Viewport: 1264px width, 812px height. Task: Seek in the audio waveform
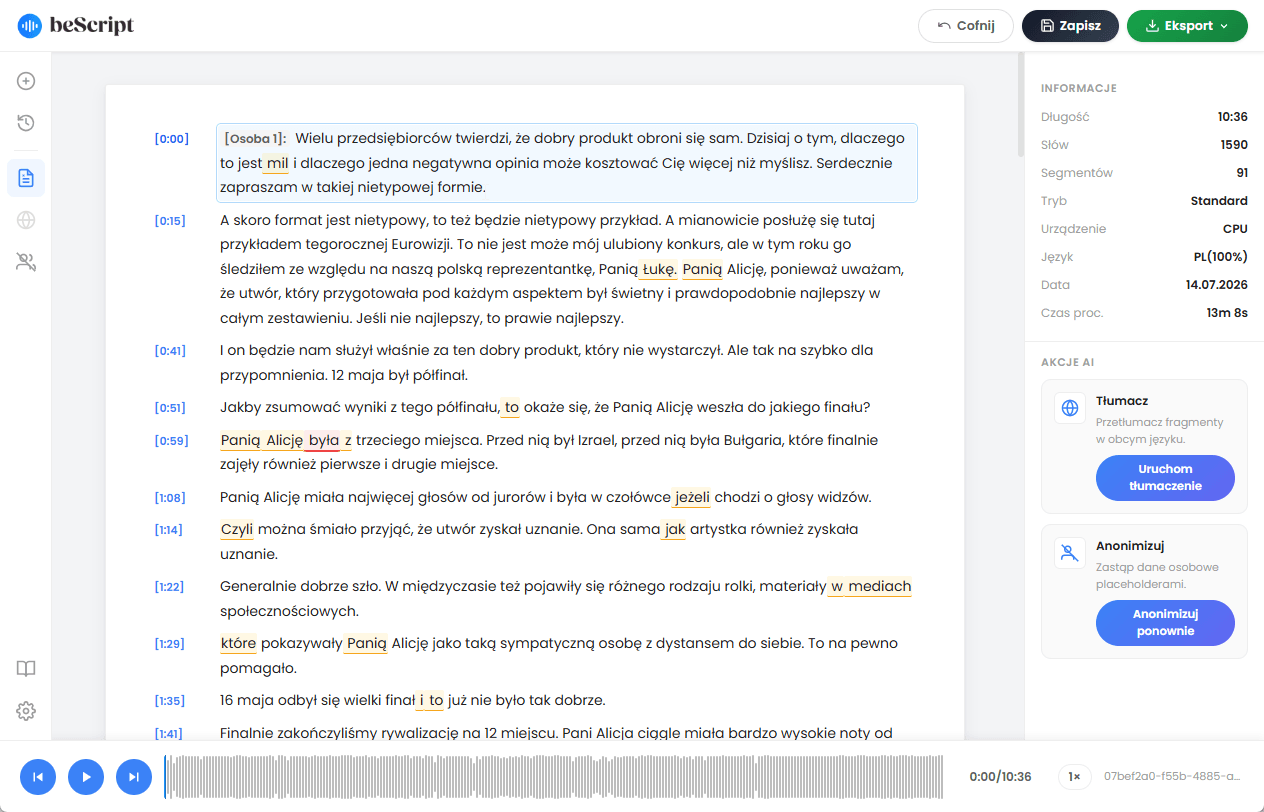[x=554, y=776]
